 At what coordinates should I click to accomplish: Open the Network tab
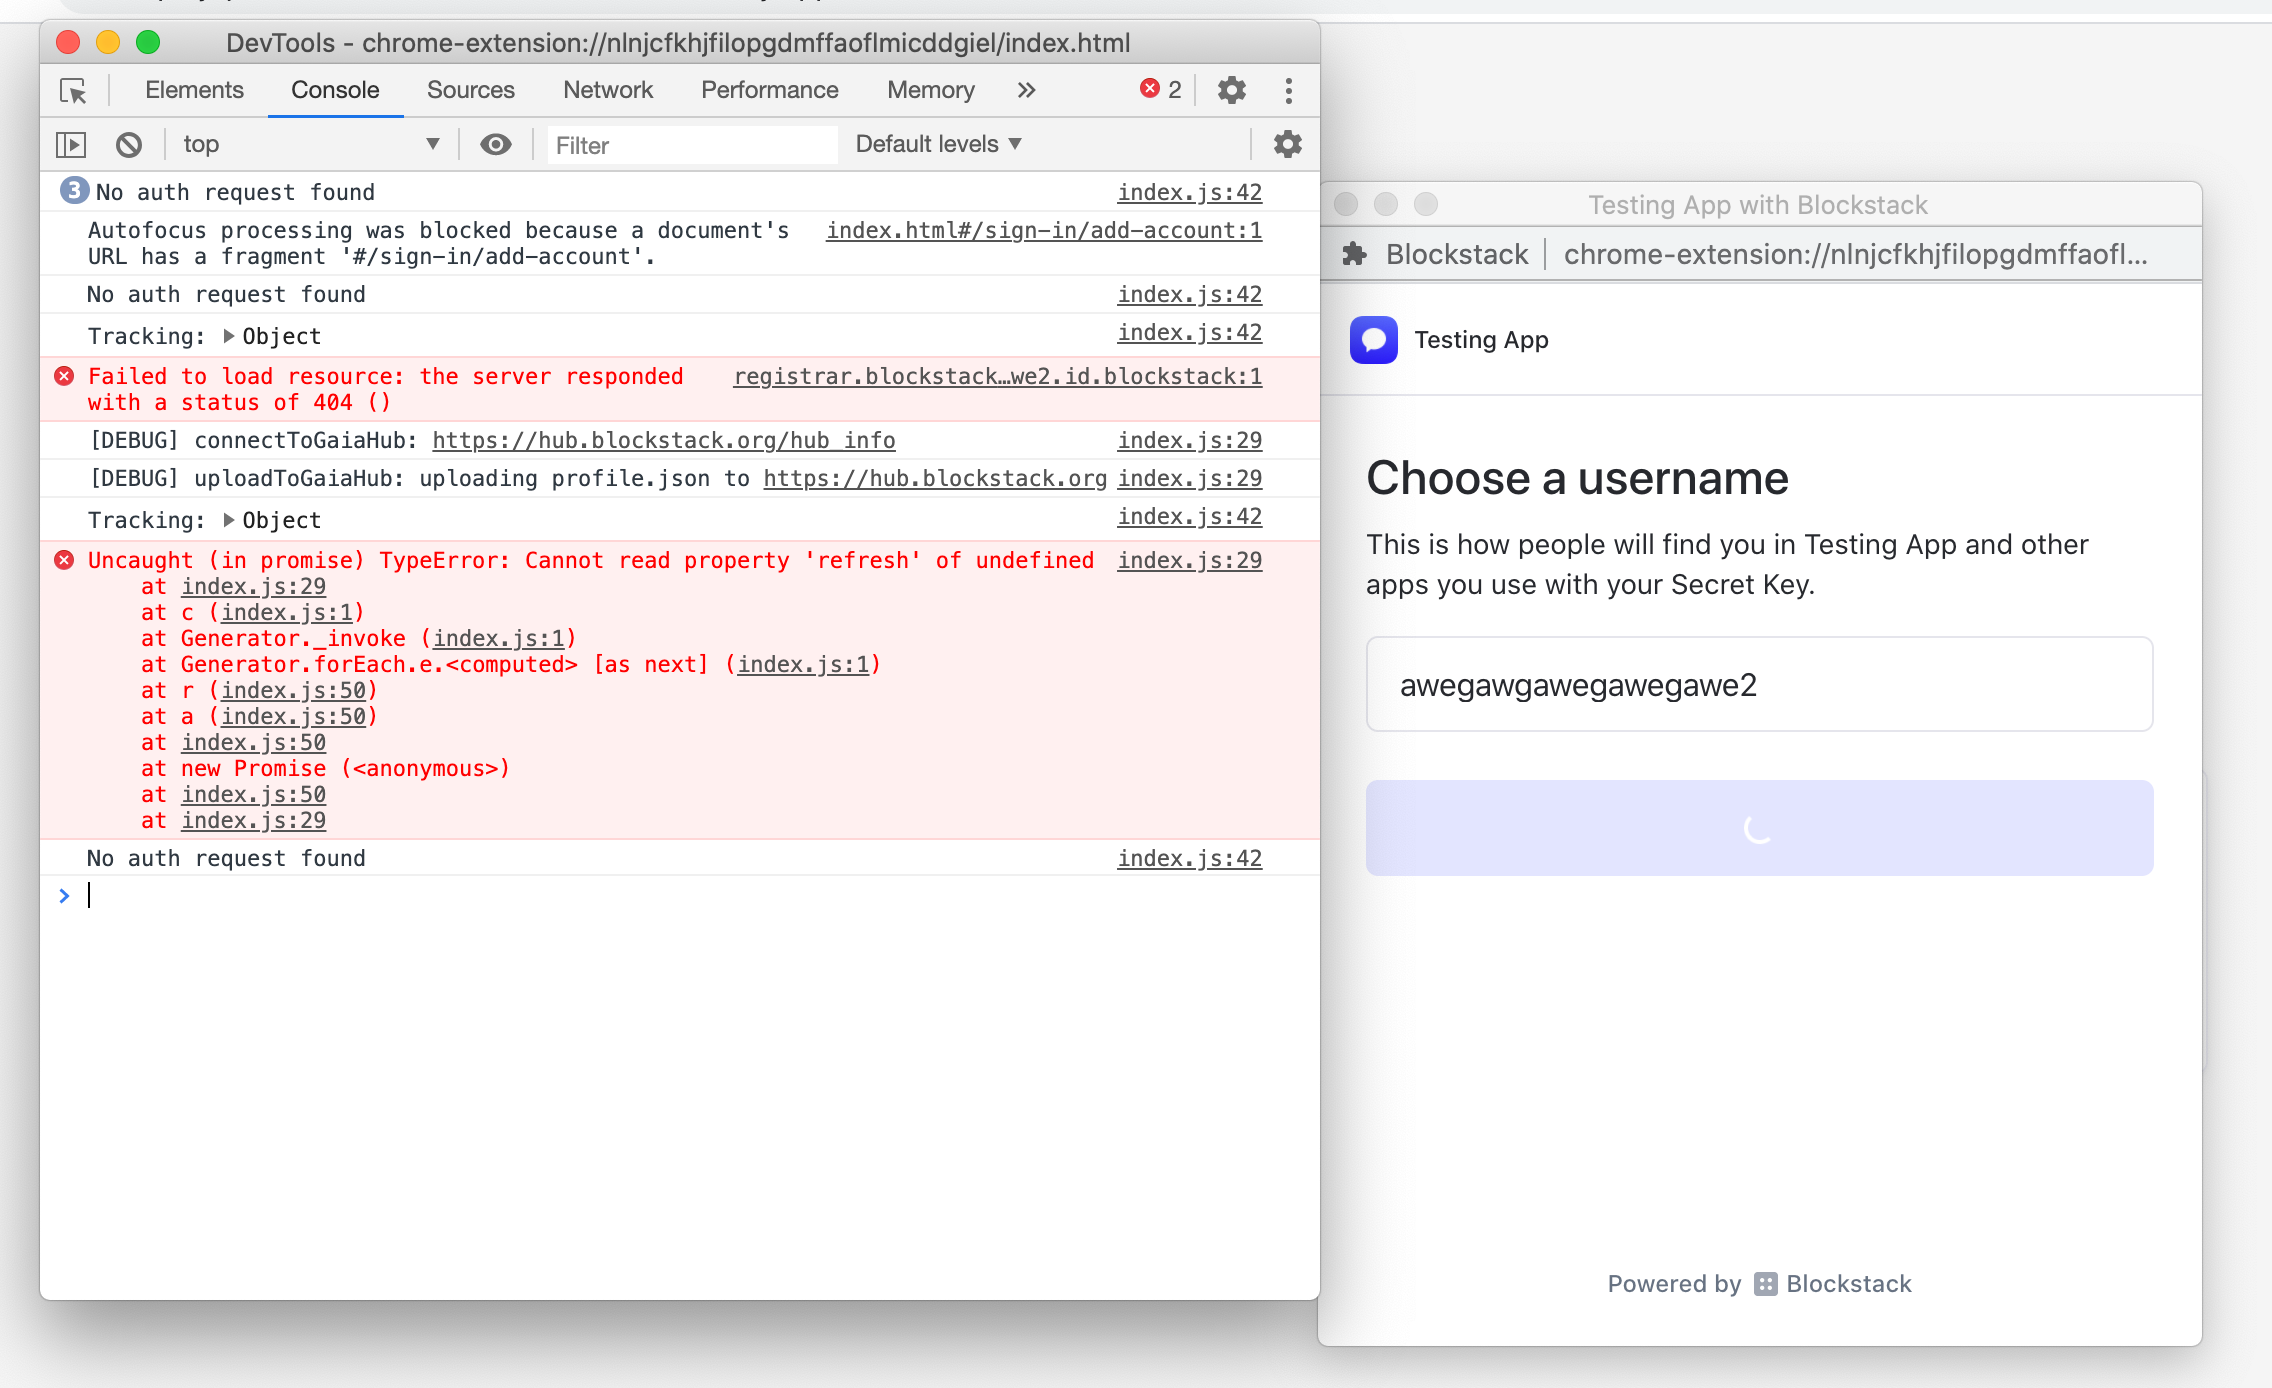point(608,90)
